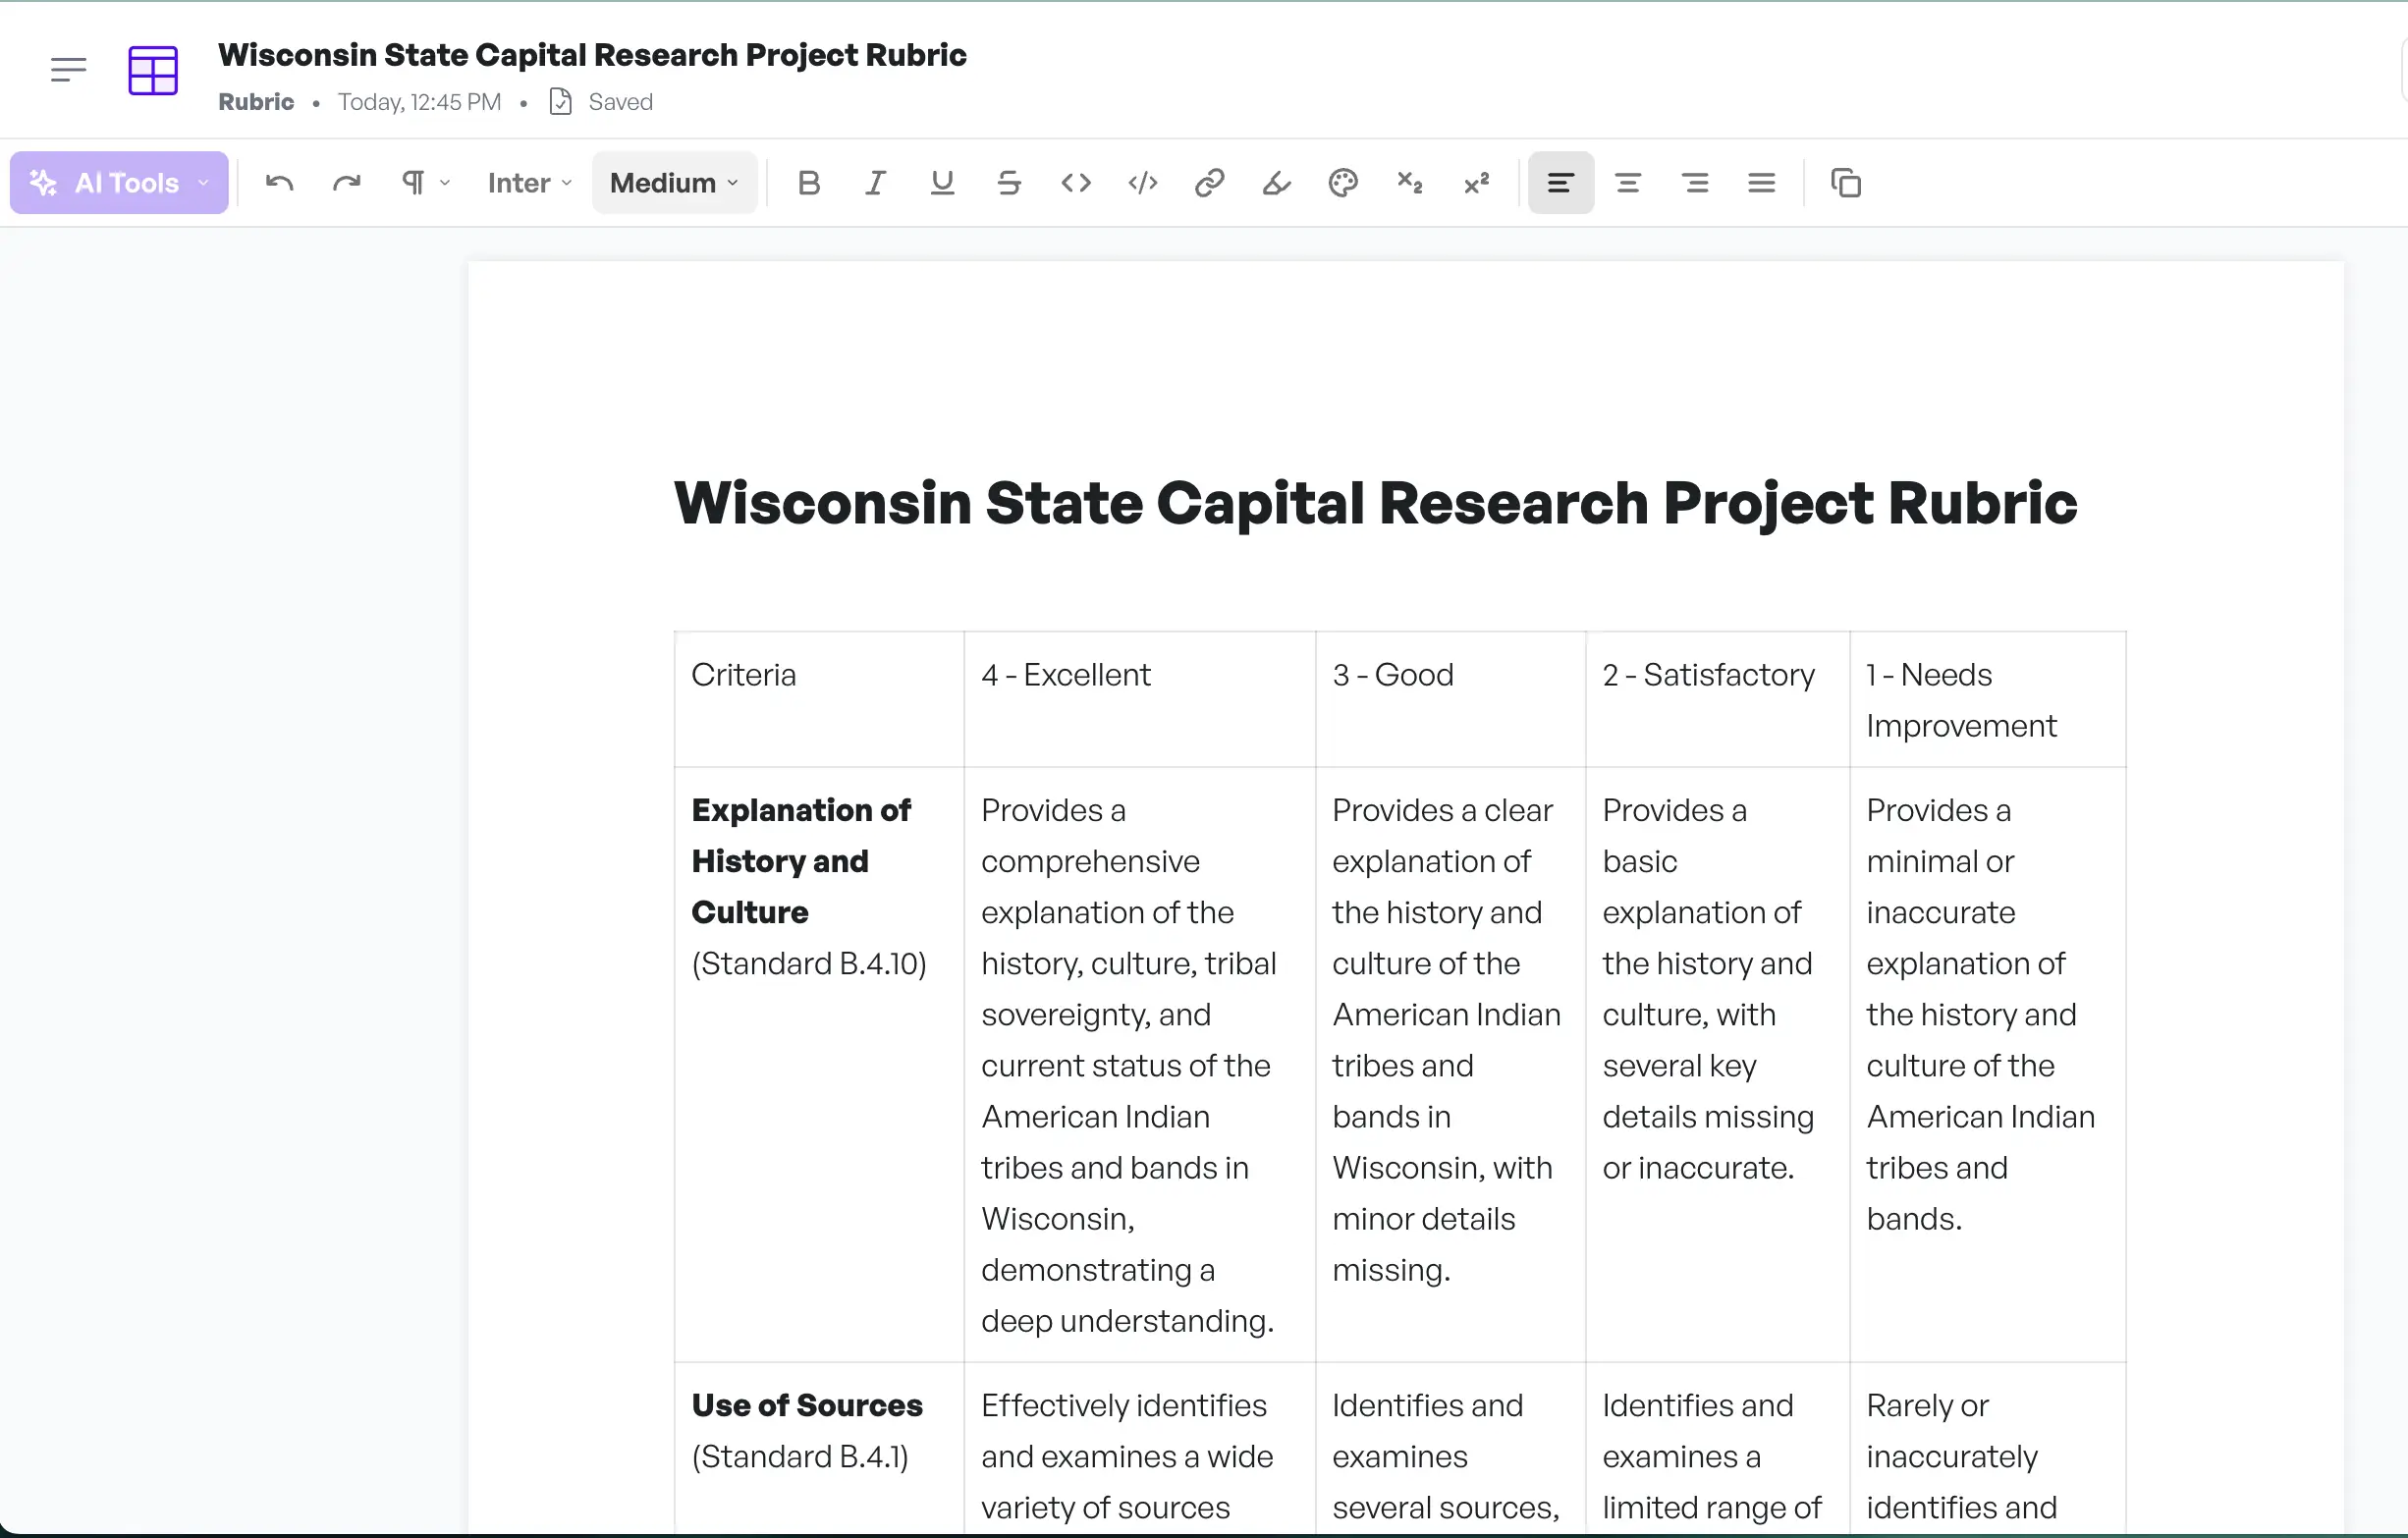Viewport: 2408px width, 1538px height.
Task: Click the (Standard B.4.10) text
Action: coord(809,963)
